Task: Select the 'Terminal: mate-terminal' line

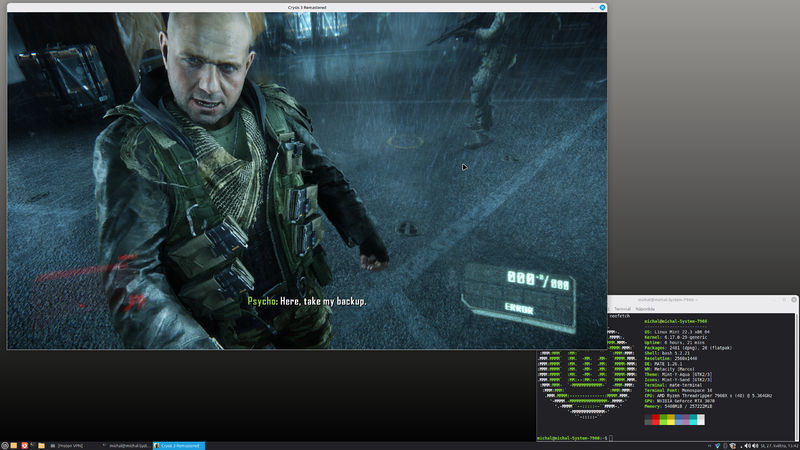Action: tap(673, 385)
